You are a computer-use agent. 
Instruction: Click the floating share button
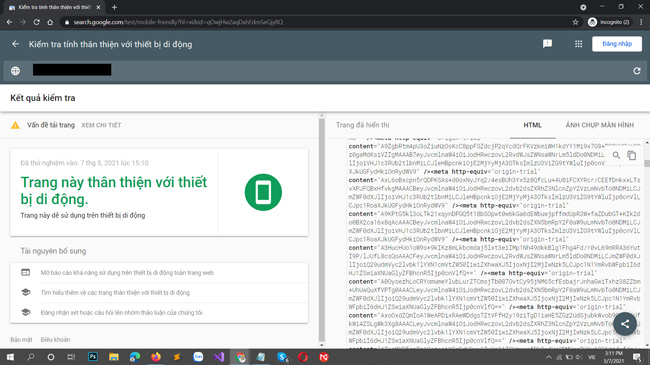[x=625, y=324]
